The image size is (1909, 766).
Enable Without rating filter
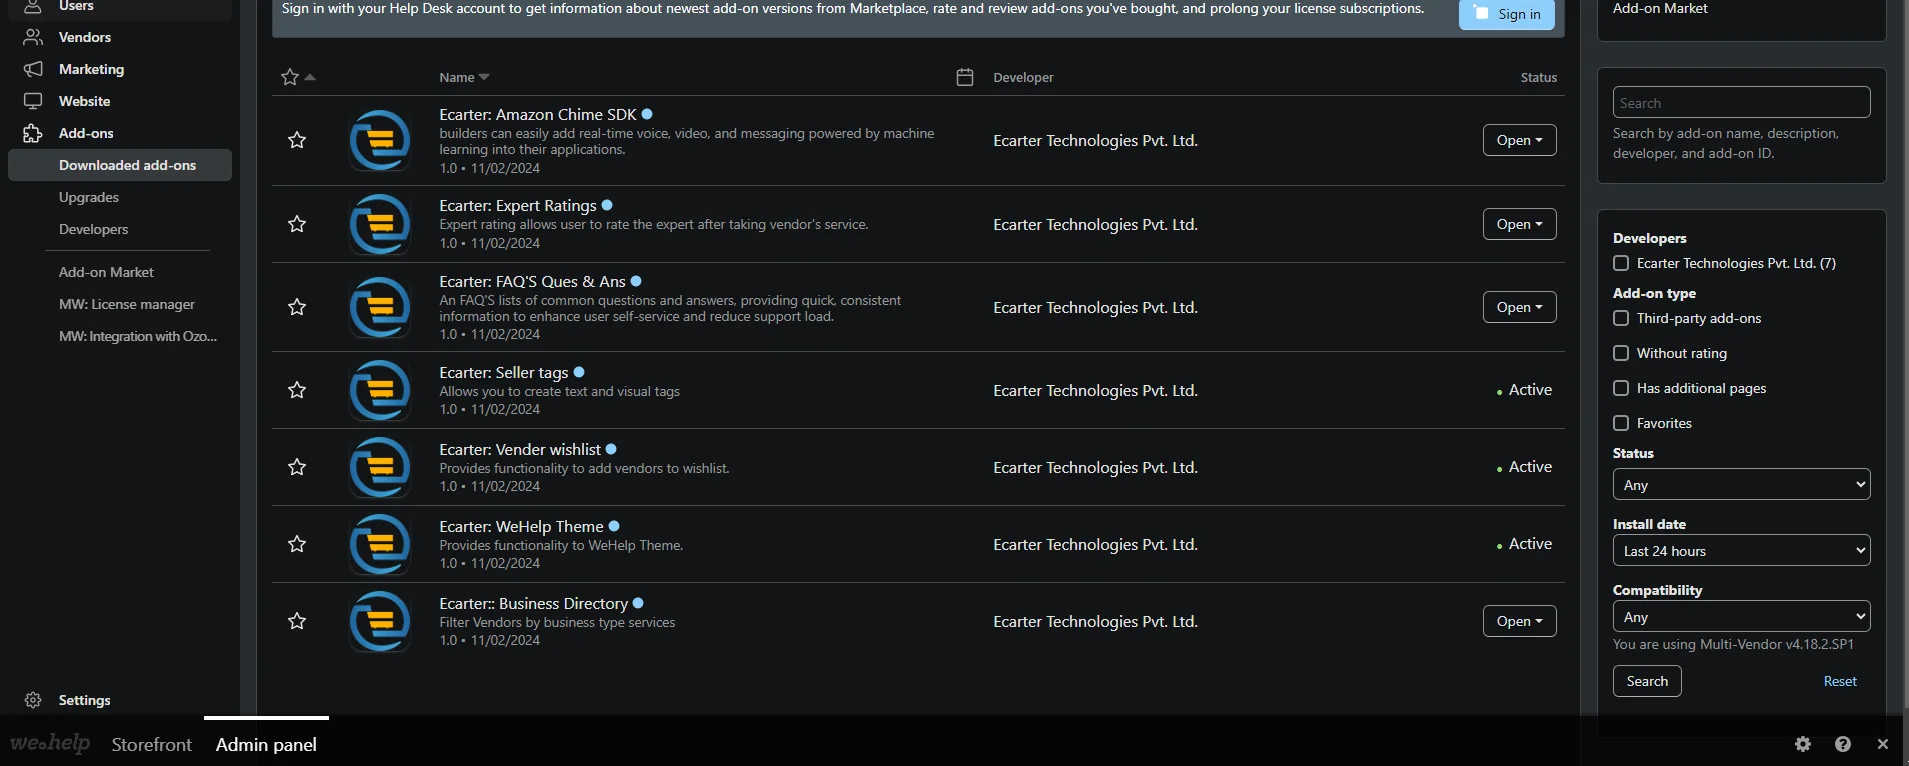tap(1621, 353)
